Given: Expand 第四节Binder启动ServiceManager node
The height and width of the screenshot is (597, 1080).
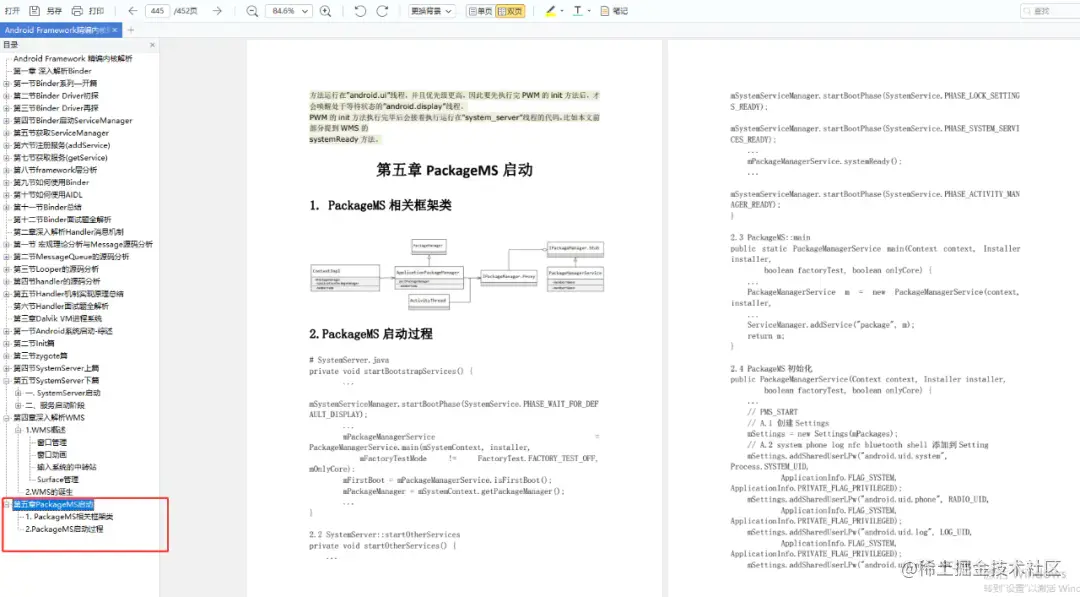Looking at the screenshot, I should 7,121.
